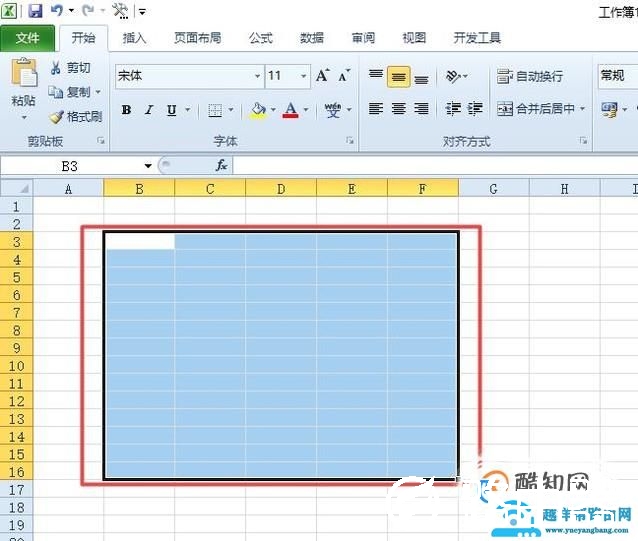This screenshot has width=638, height=541.
Task: Toggle Align Text Left
Action: click(x=376, y=109)
